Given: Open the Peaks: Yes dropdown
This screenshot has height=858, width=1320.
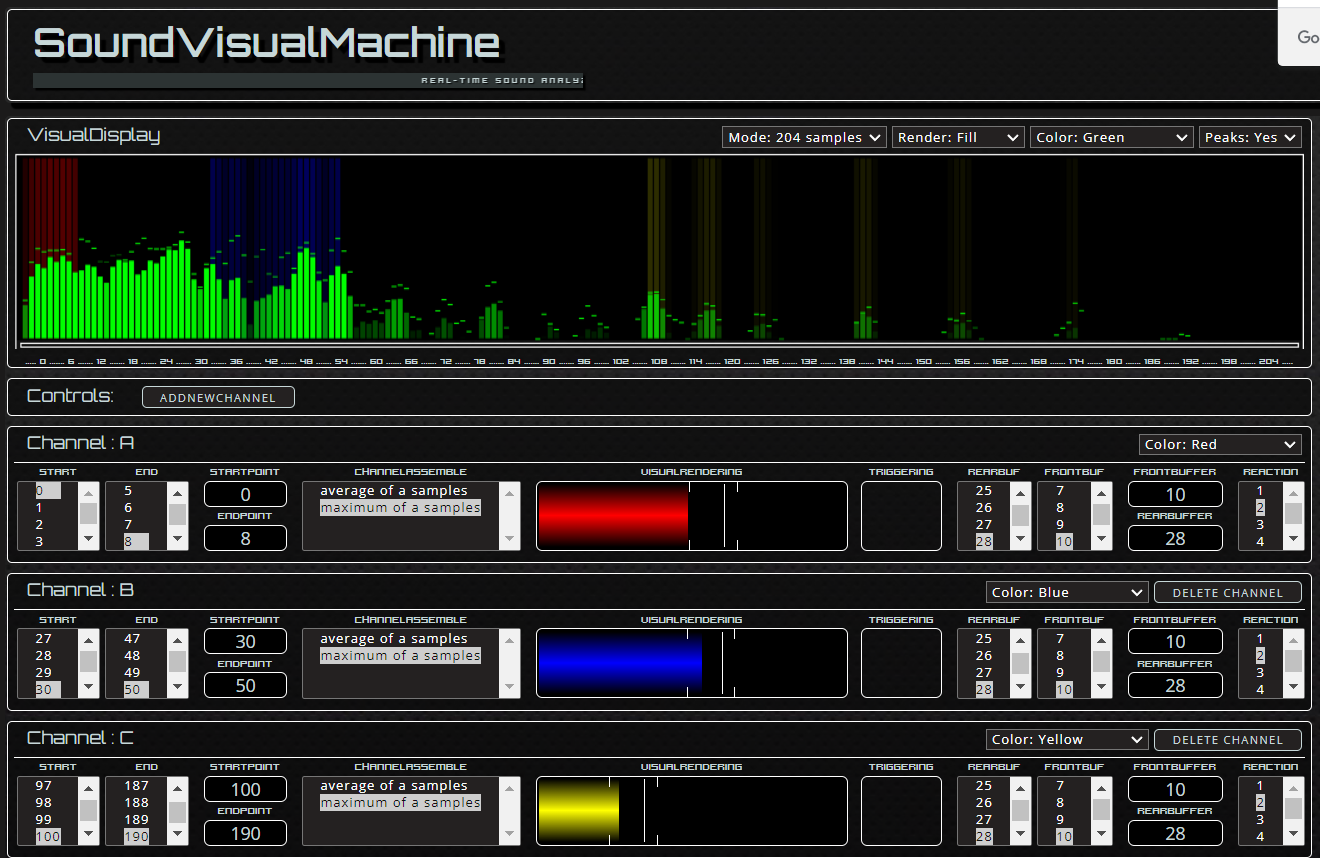Looking at the screenshot, I should pyautogui.click(x=1250, y=137).
